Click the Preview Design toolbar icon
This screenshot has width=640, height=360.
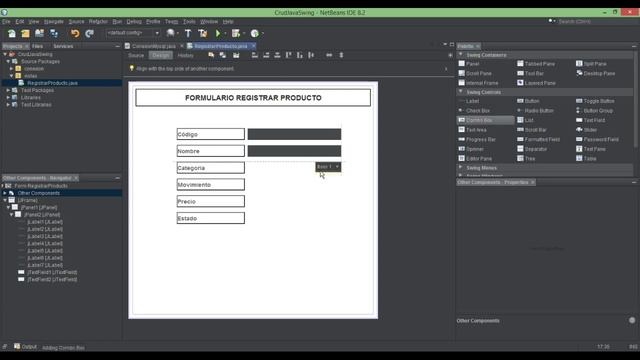(x=236, y=55)
